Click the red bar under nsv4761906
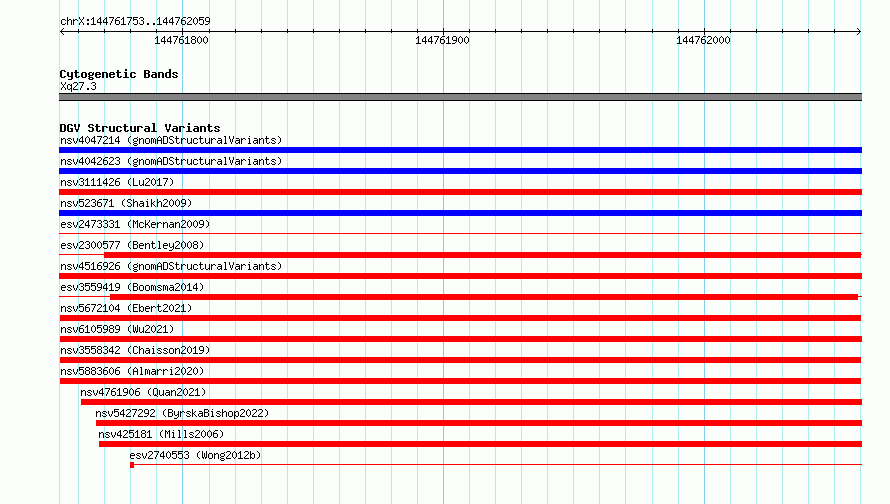 click(471, 402)
